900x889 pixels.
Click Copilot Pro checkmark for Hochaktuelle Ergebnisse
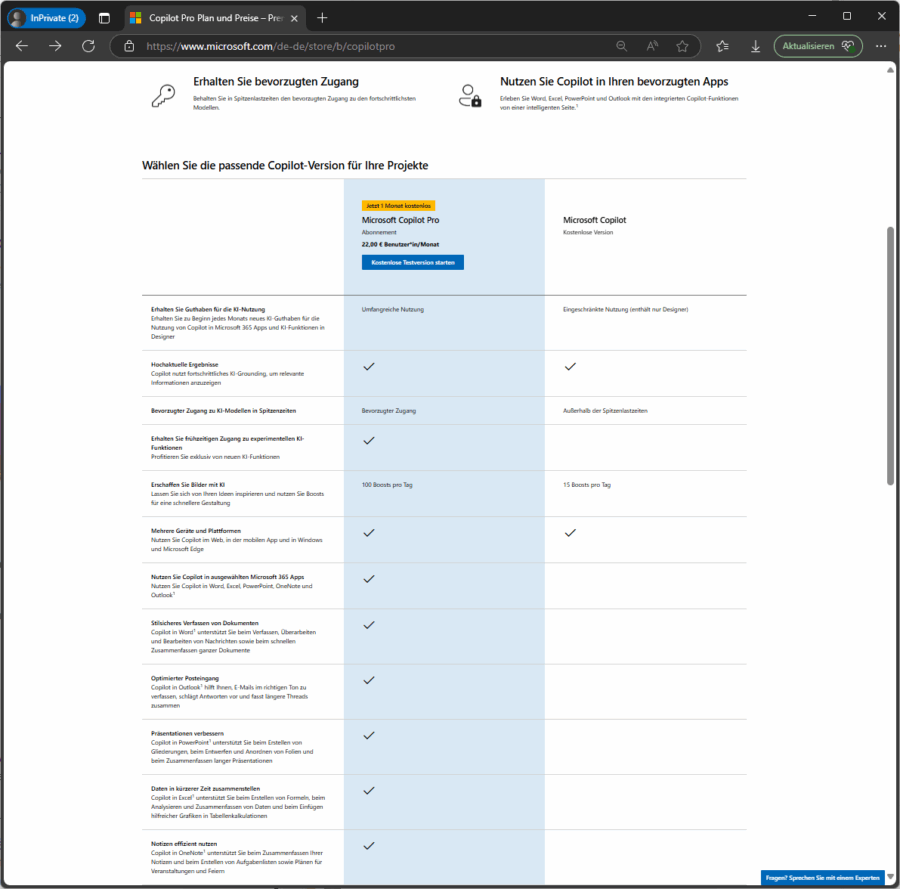tap(369, 366)
